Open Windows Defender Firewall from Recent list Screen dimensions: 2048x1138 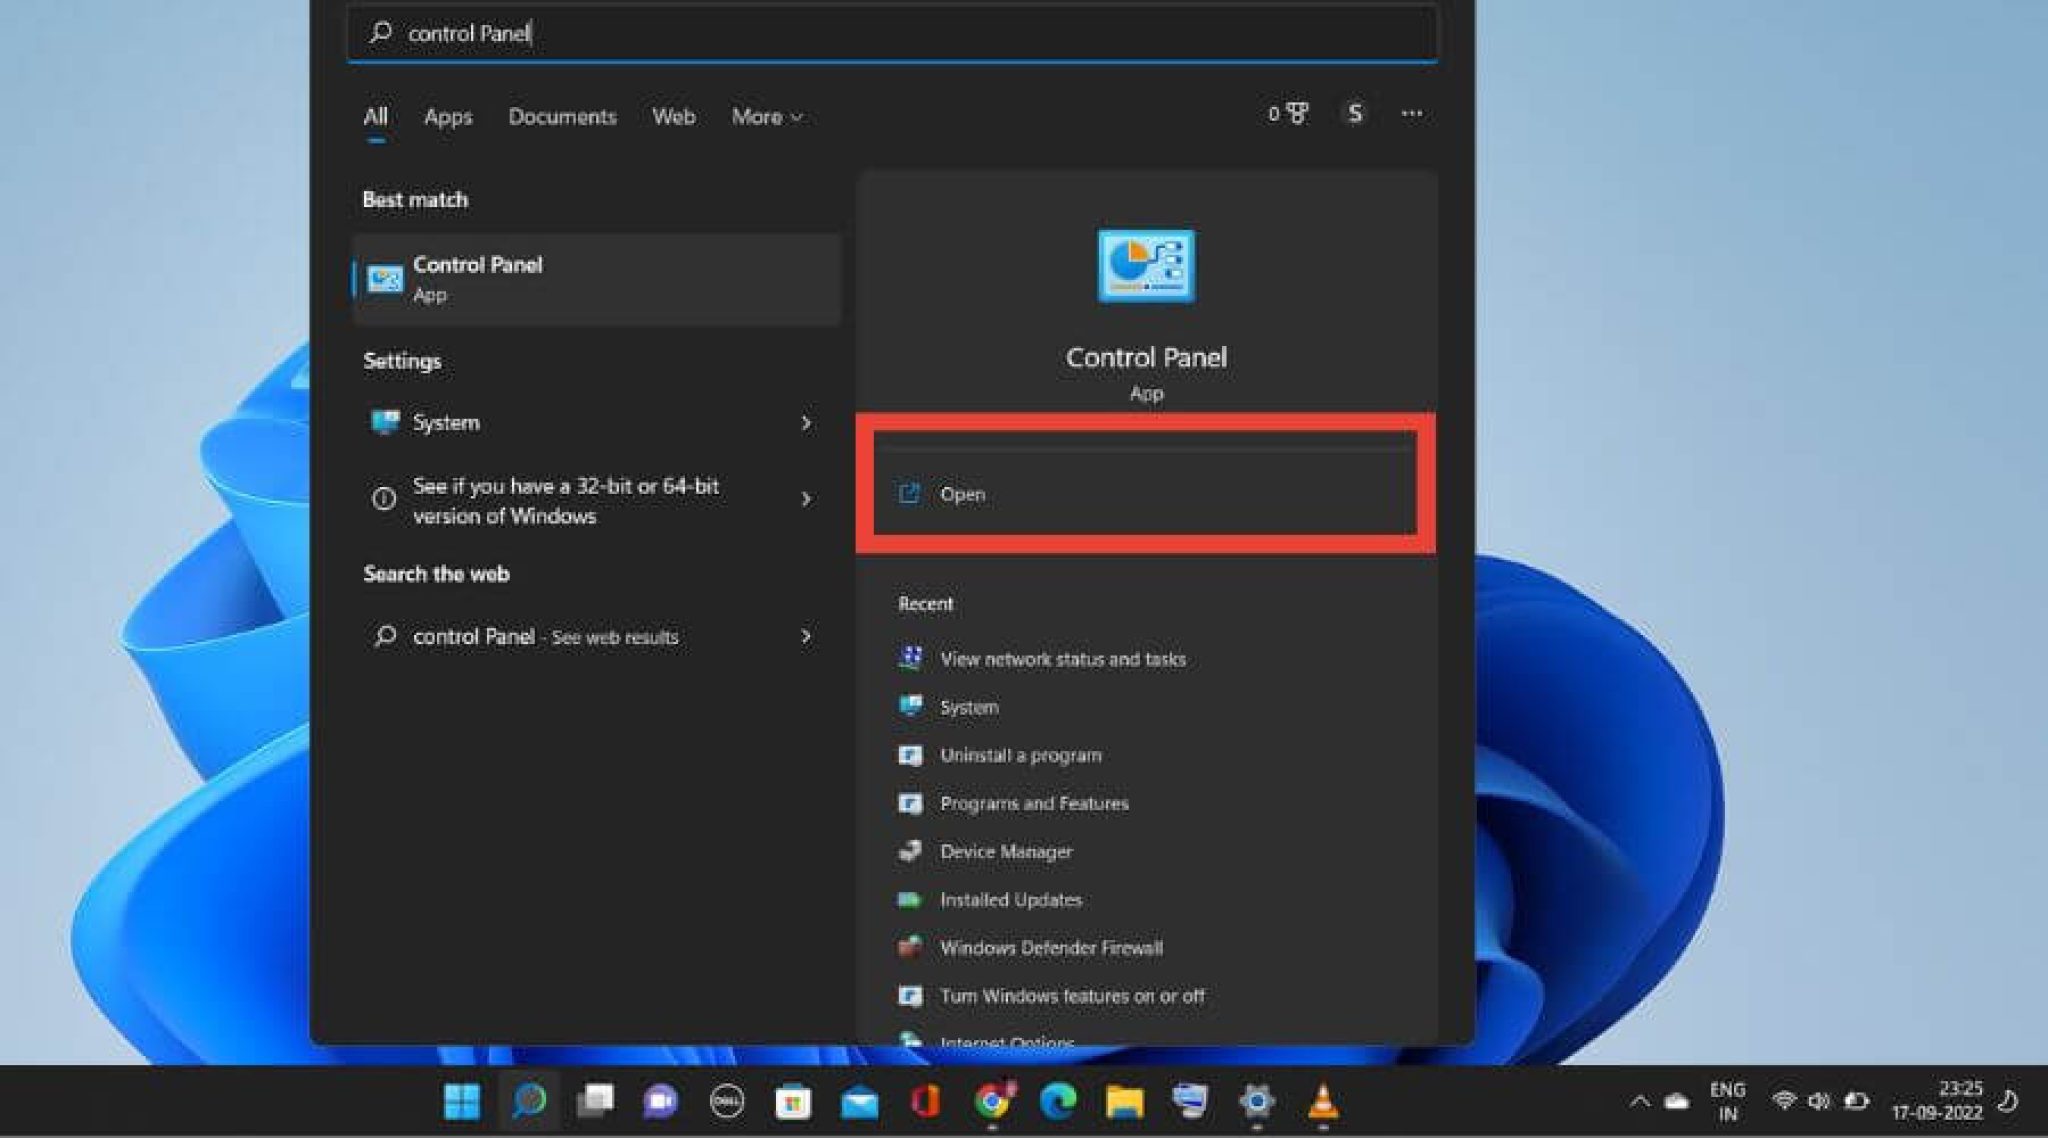(1050, 947)
